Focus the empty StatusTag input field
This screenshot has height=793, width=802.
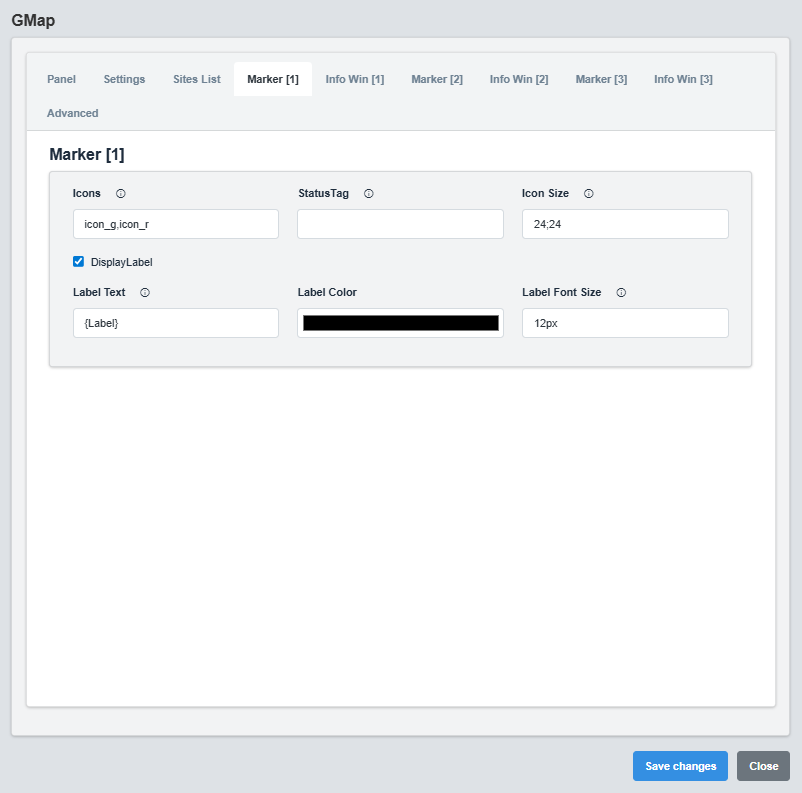click(400, 224)
